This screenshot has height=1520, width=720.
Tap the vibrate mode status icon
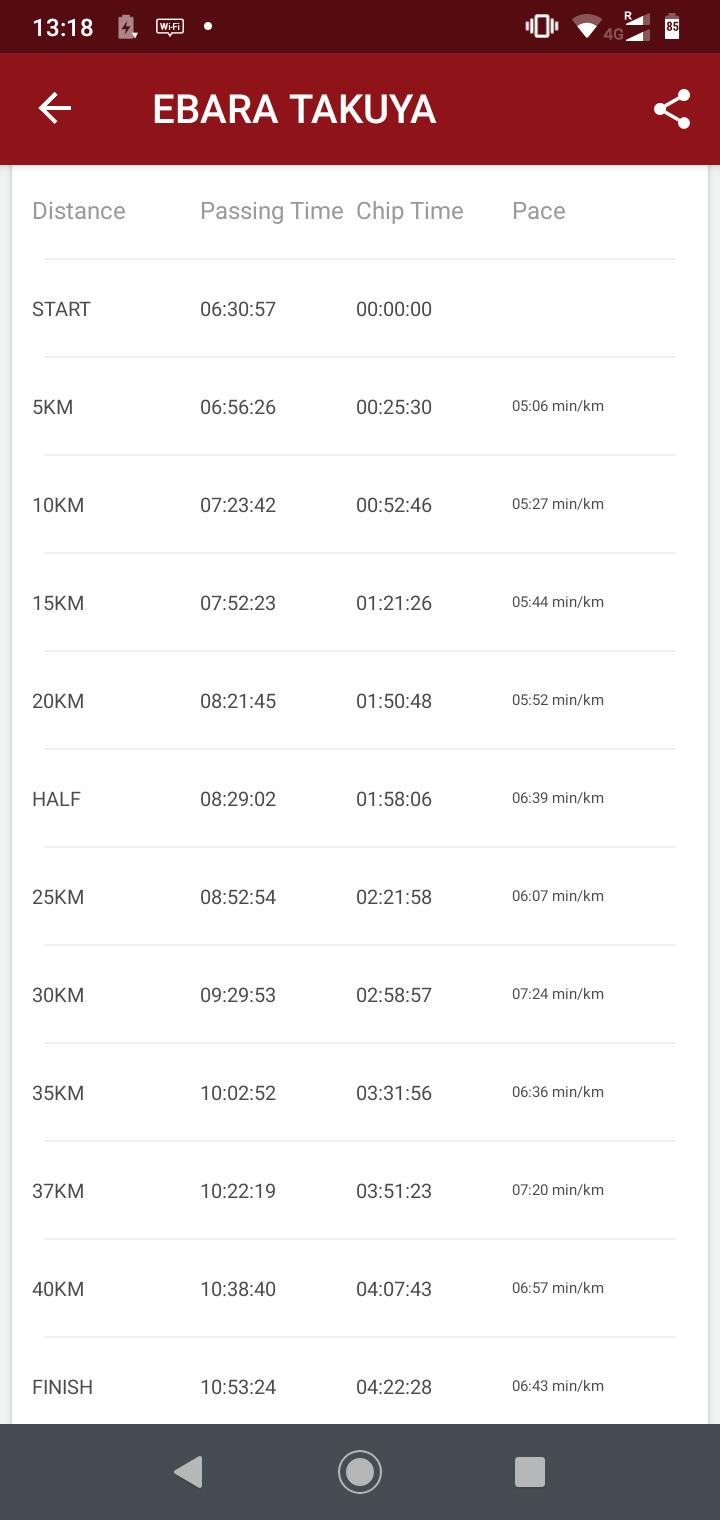tap(541, 27)
